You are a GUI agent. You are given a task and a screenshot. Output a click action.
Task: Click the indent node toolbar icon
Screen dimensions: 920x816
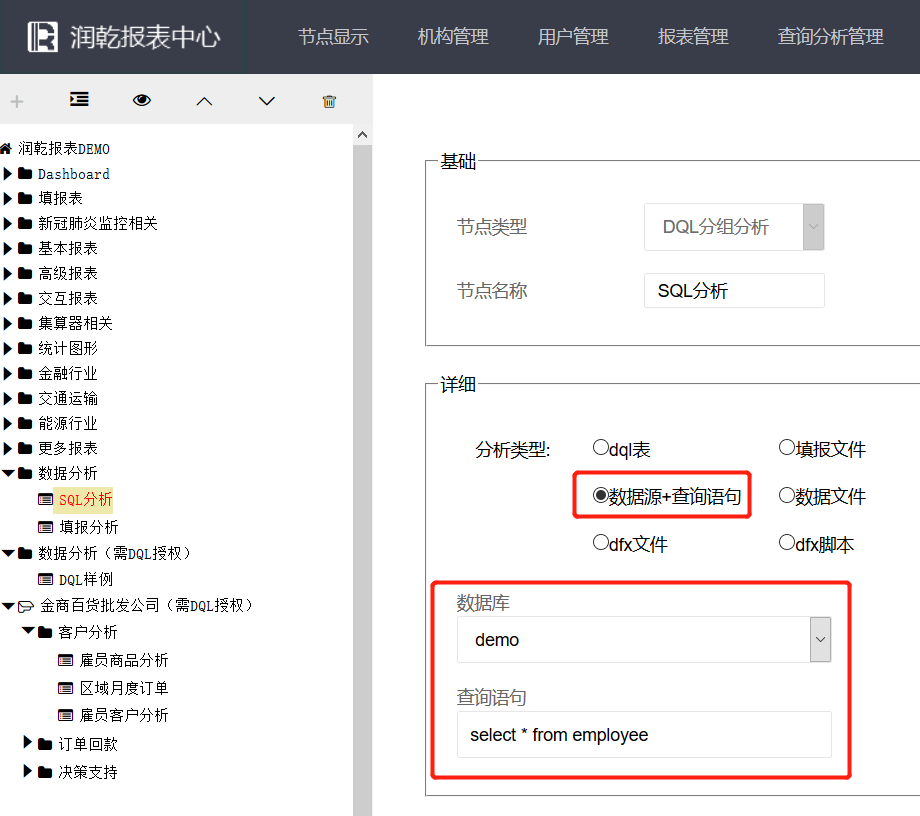(79, 100)
